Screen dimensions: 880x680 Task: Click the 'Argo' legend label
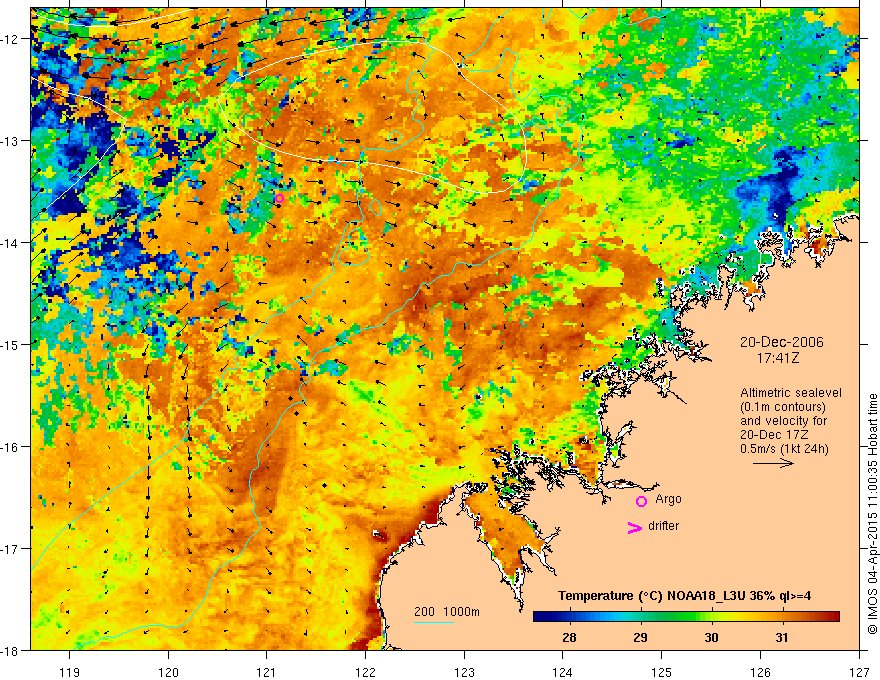[x=668, y=499]
